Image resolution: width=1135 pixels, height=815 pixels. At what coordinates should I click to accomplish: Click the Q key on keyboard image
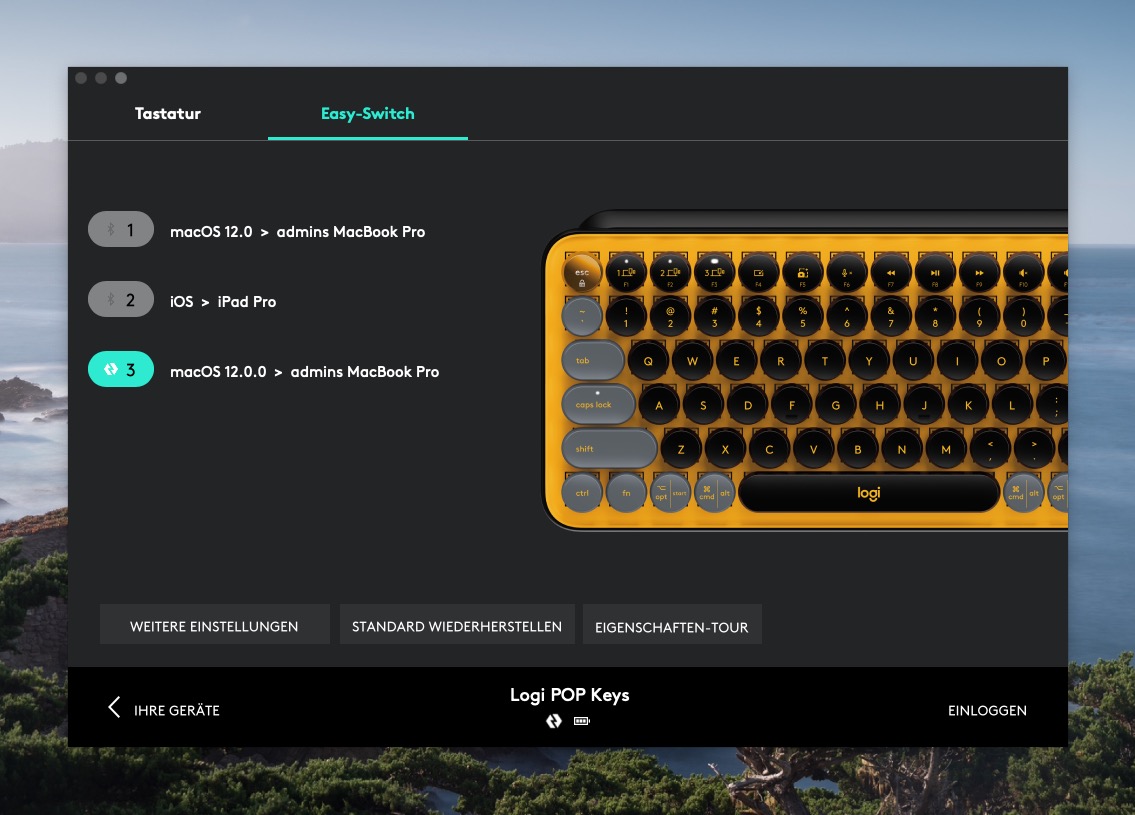coord(649,360)
